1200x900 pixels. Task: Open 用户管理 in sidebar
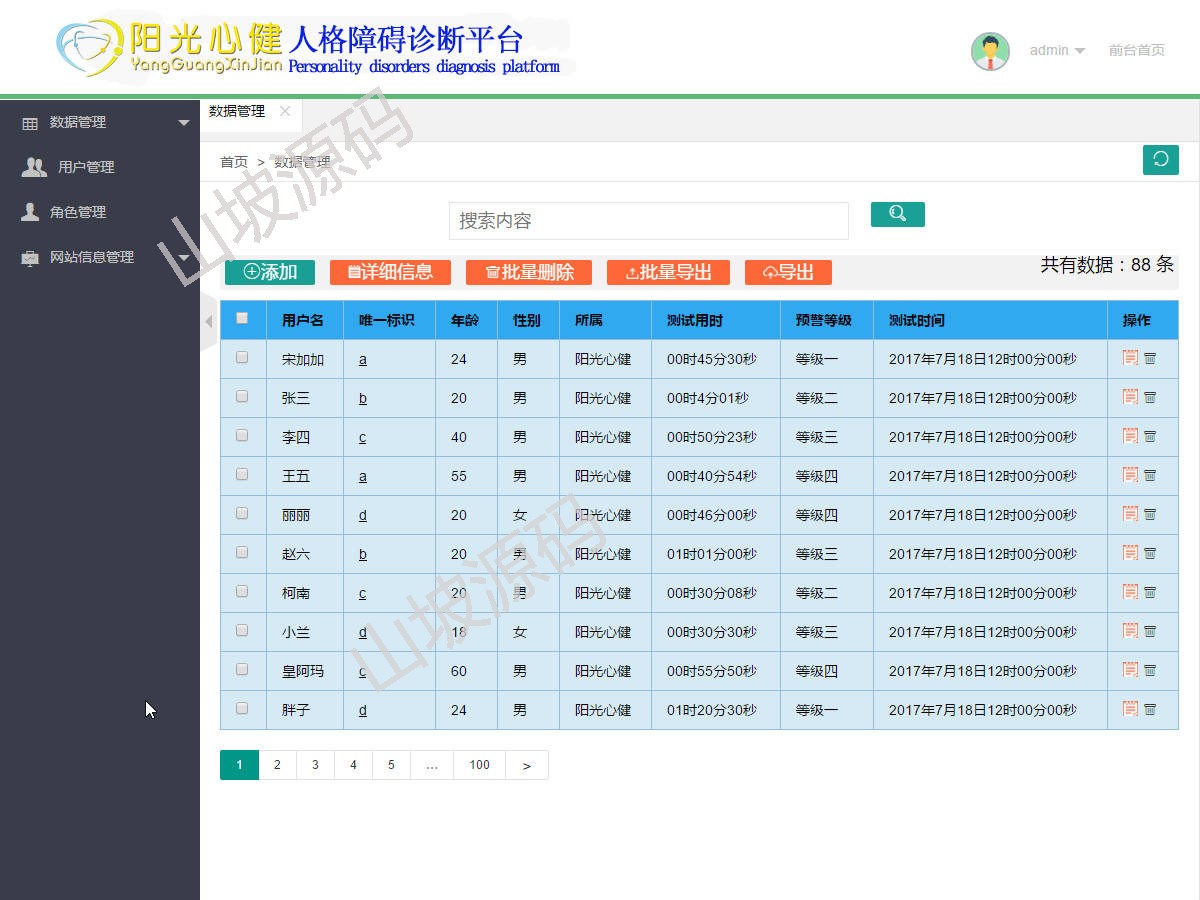click(x=85, y=167)
